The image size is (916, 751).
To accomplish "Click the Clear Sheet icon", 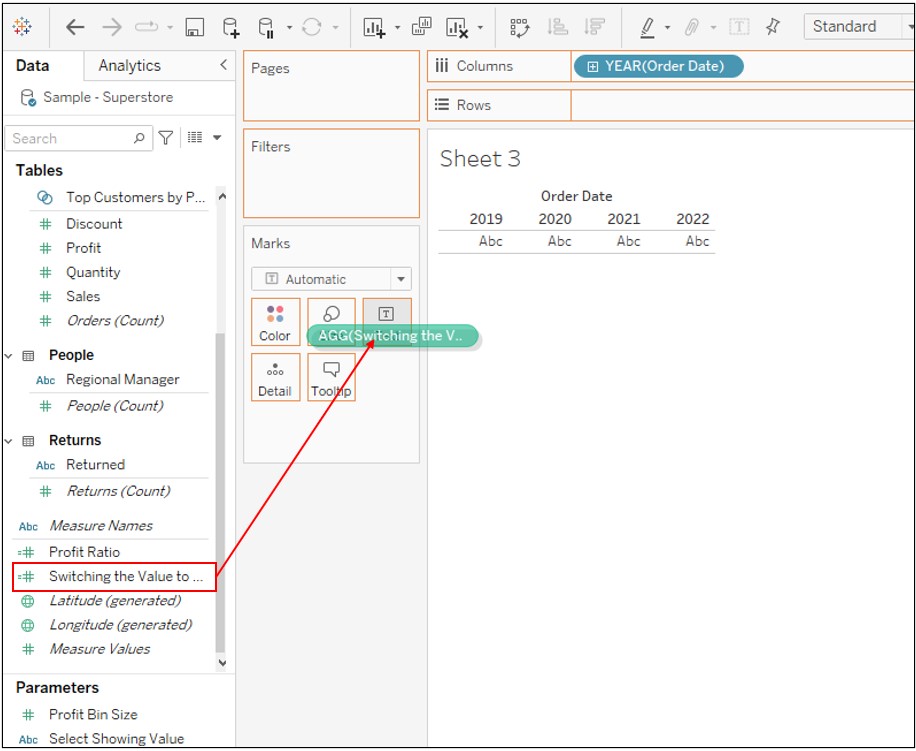I will pos(457,27).
